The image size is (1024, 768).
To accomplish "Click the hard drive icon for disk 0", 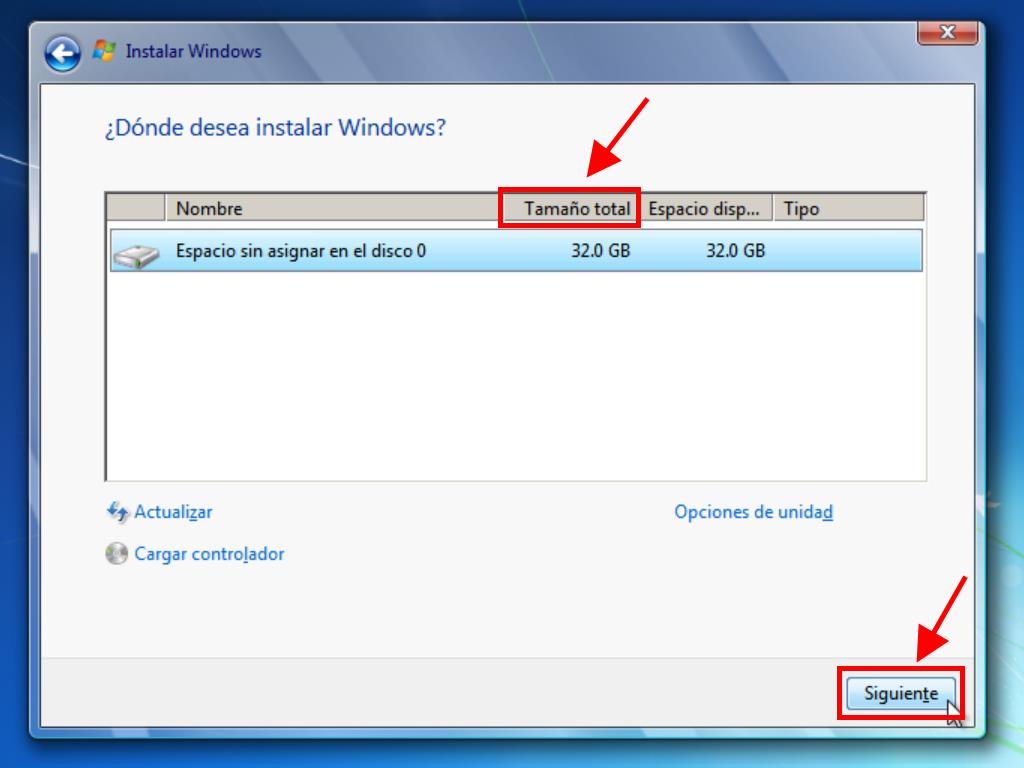I will (x=135, y=252).
